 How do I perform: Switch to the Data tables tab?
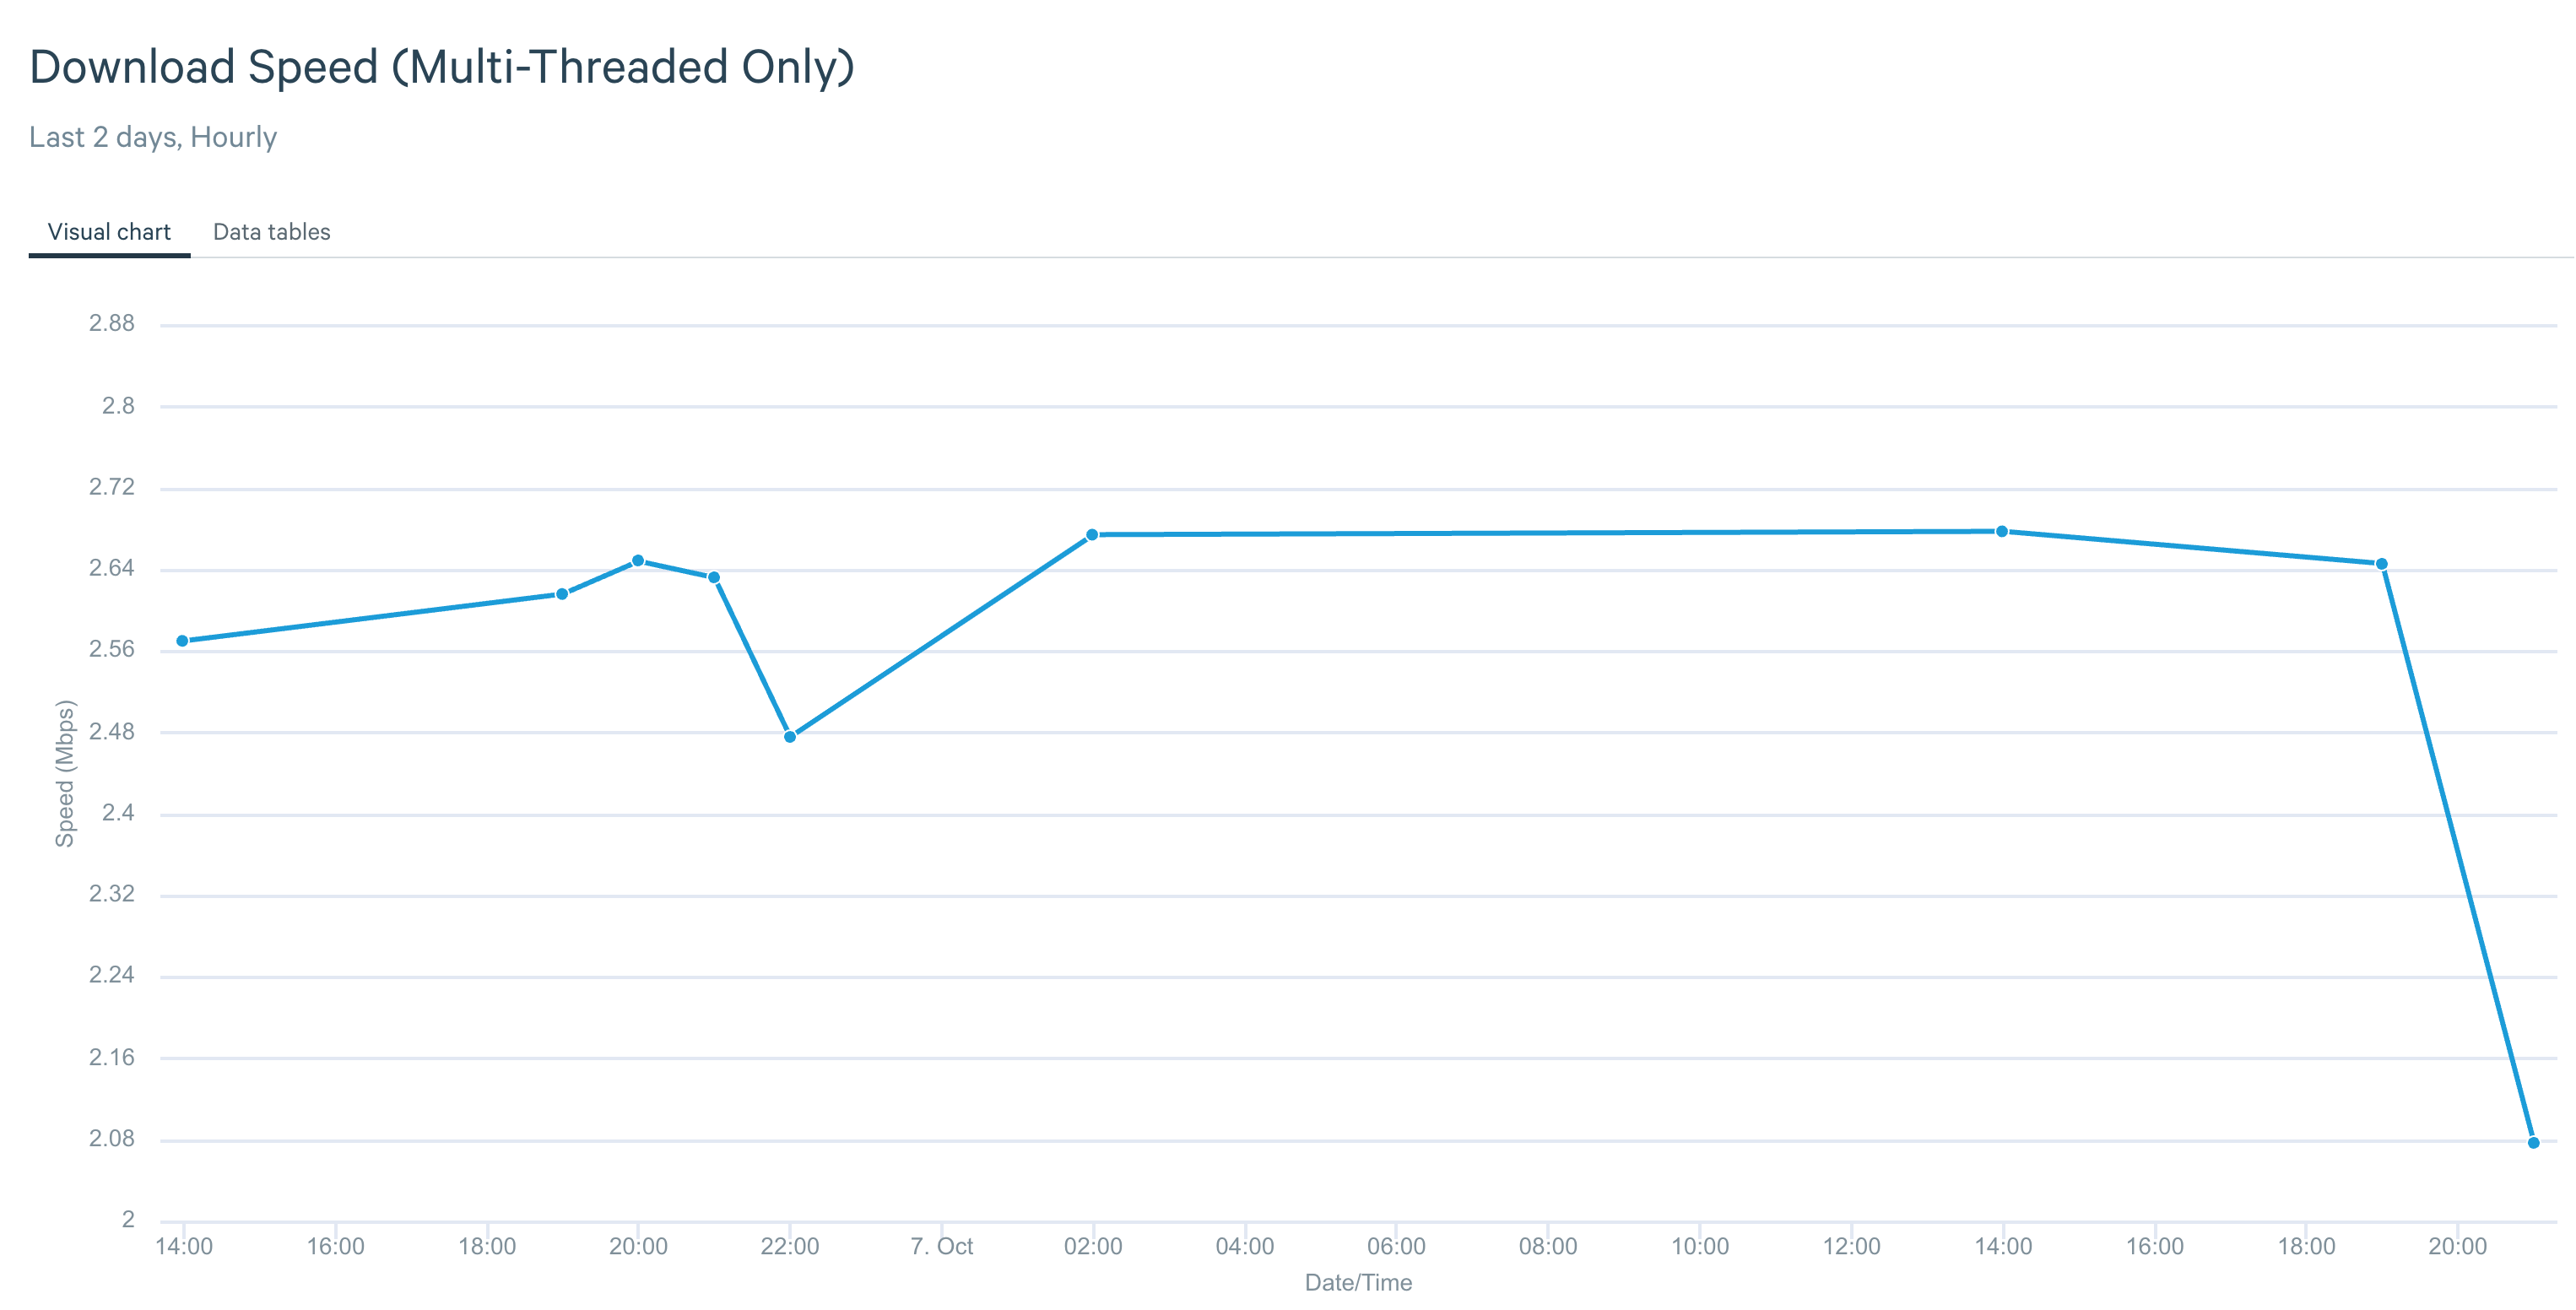[271, 232]
